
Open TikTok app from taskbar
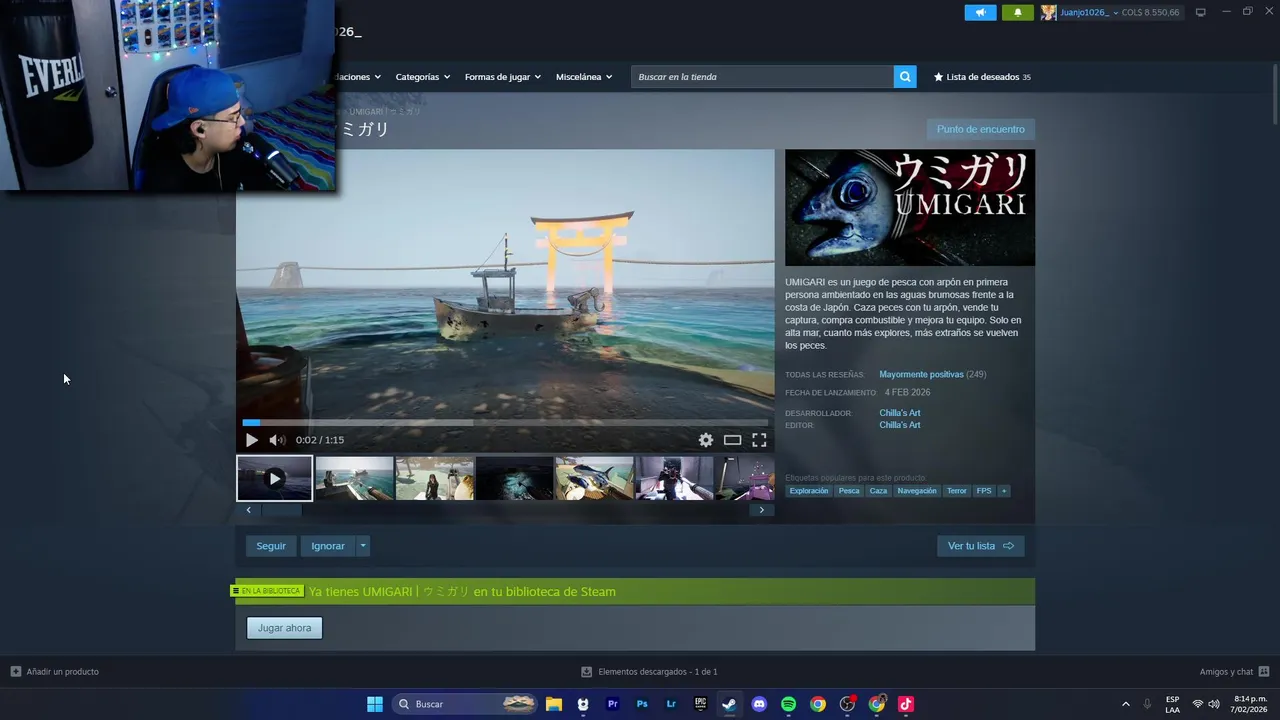[906, 704]
